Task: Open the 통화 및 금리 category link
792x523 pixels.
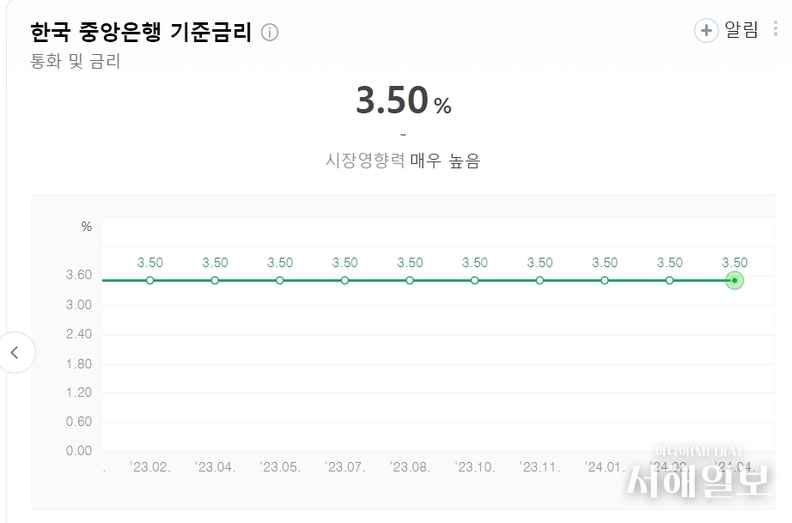Action: pyautogui.click(x=75, y=61)
